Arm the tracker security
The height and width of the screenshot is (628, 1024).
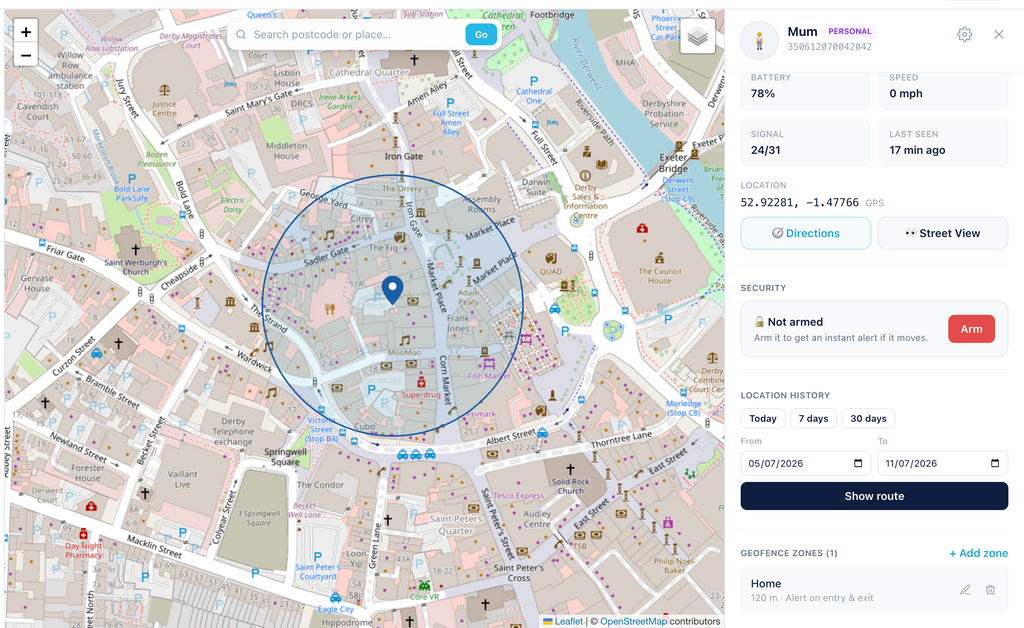point(971,329)
